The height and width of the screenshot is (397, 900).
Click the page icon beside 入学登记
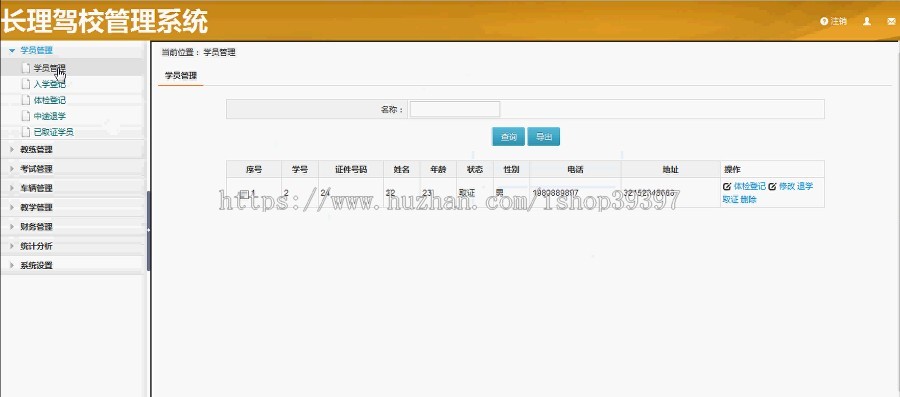pos(25,84)
